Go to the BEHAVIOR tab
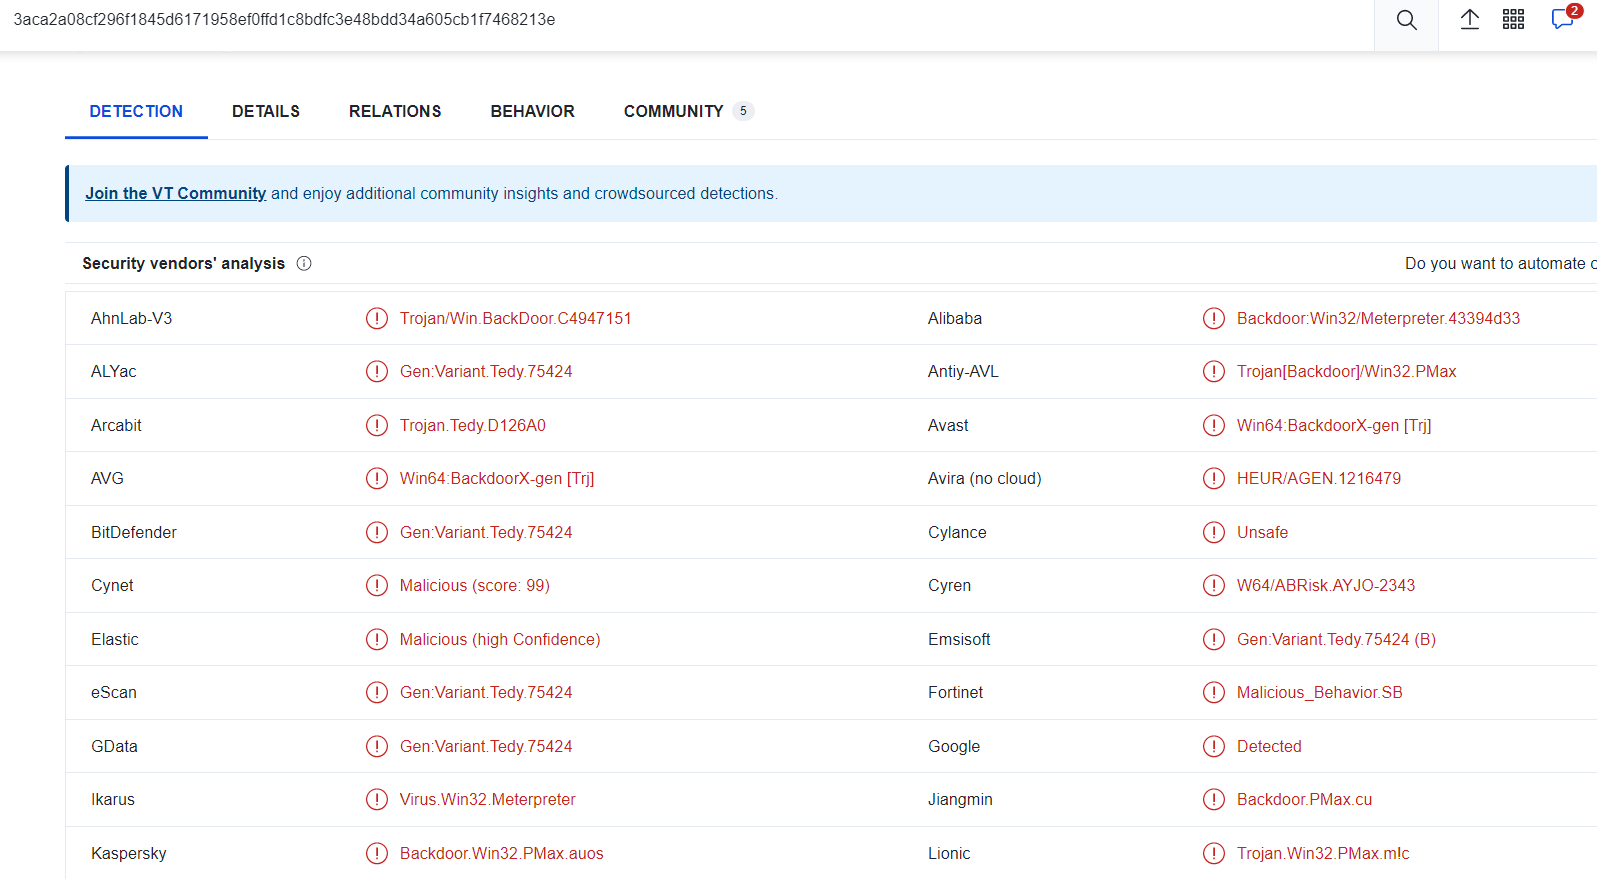The height and width of the screenshot is (879, 1597). (x=532, y=111)
